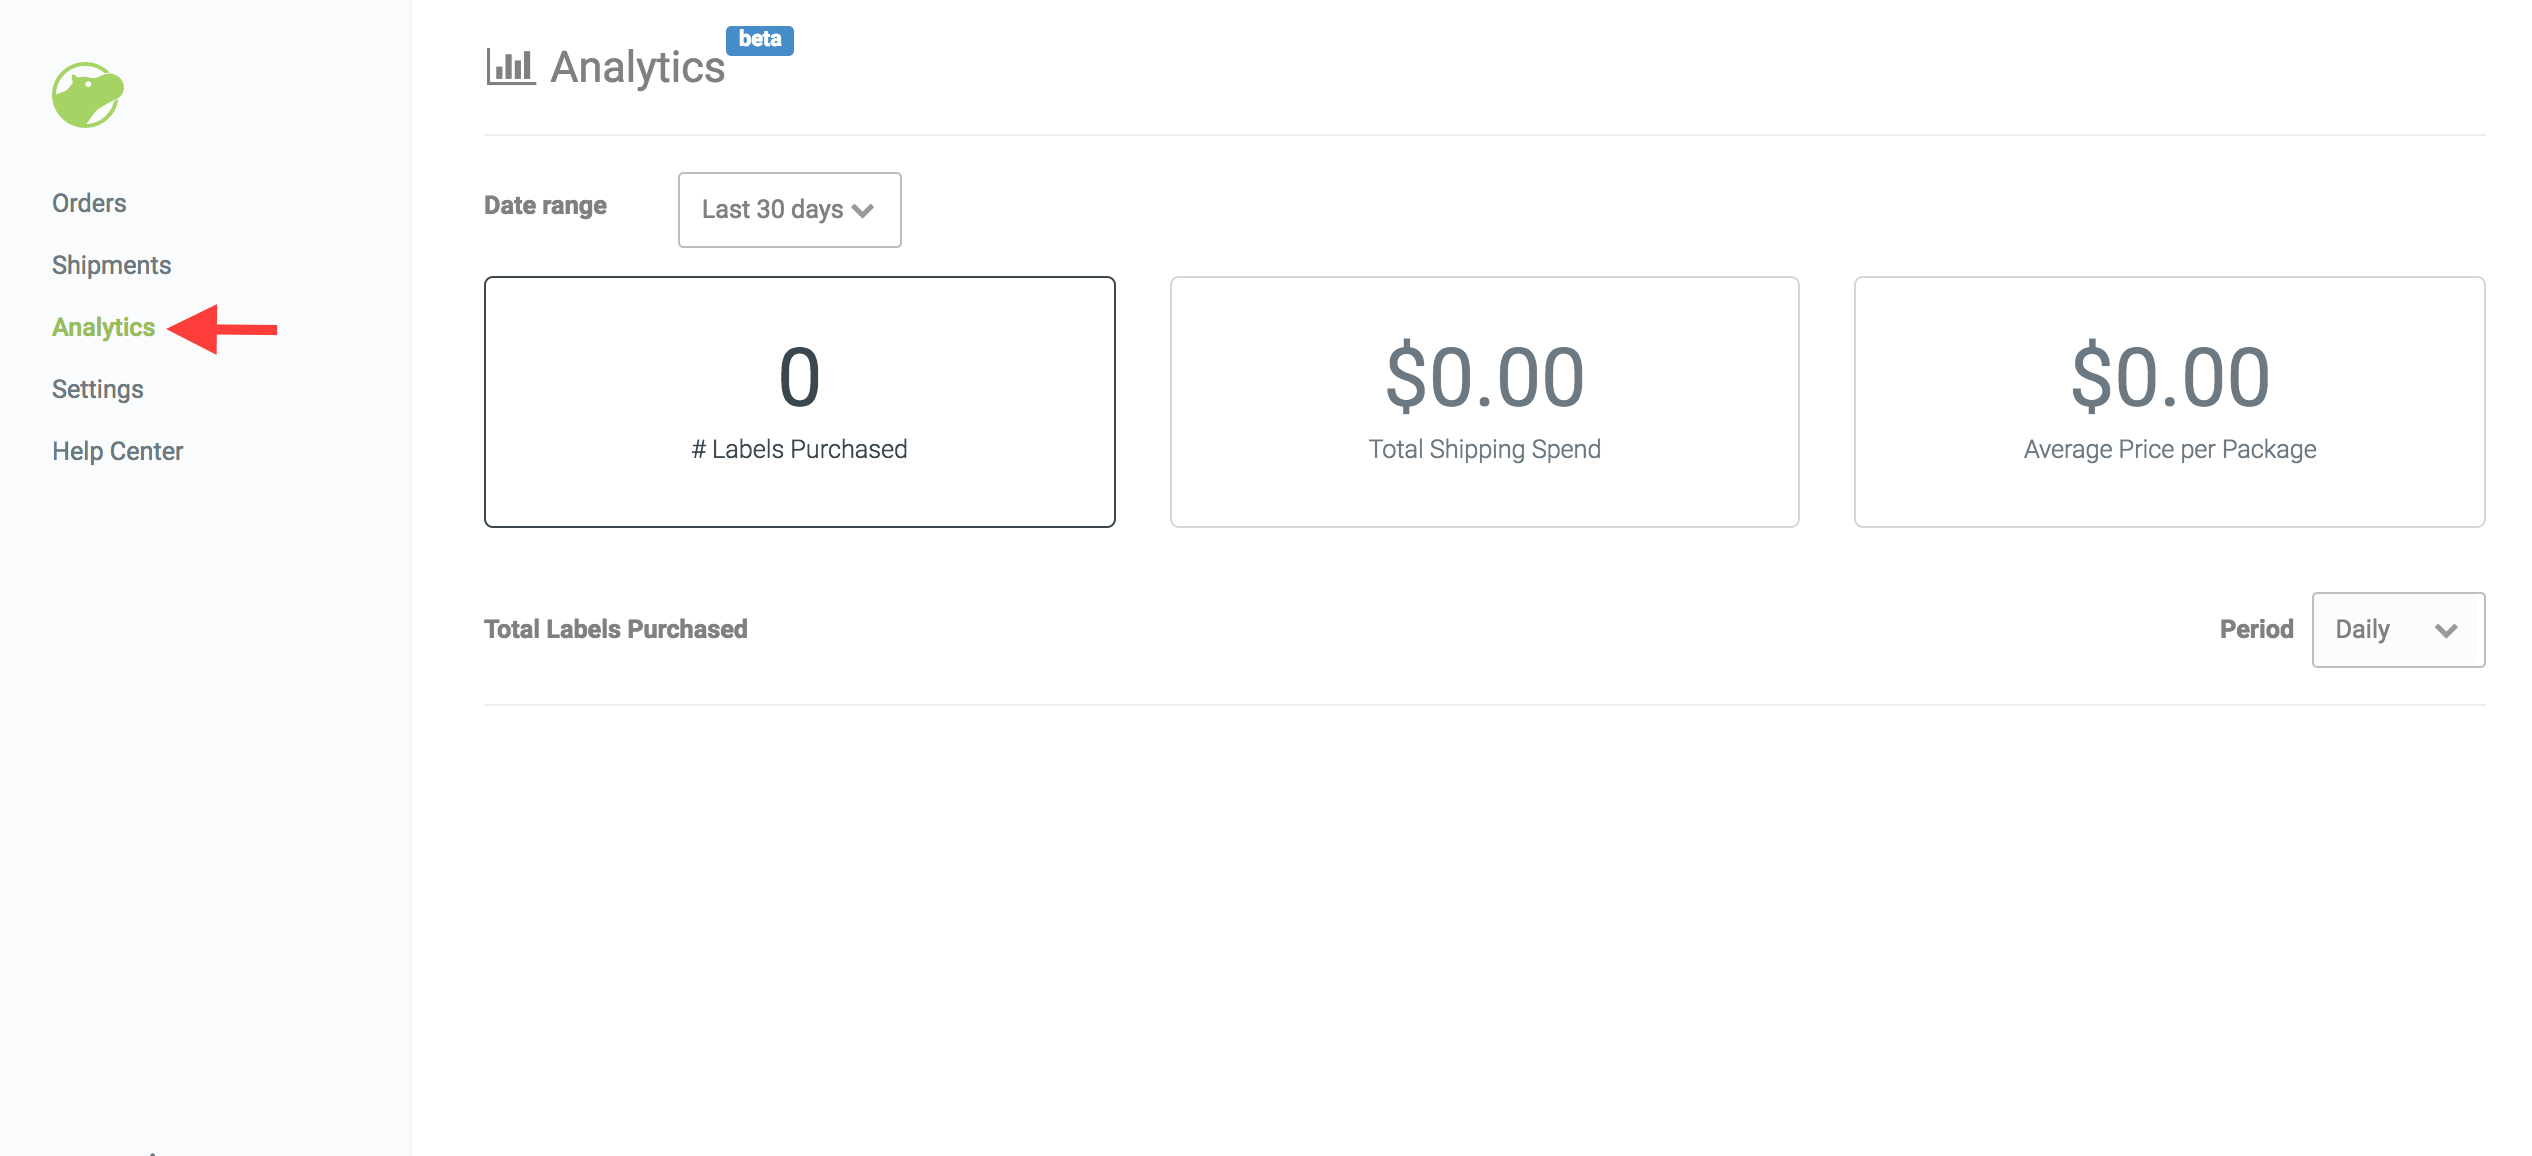Click the bar chart Analytics icon
Screen dimensions: 2532x1156
tap(511, 67)
